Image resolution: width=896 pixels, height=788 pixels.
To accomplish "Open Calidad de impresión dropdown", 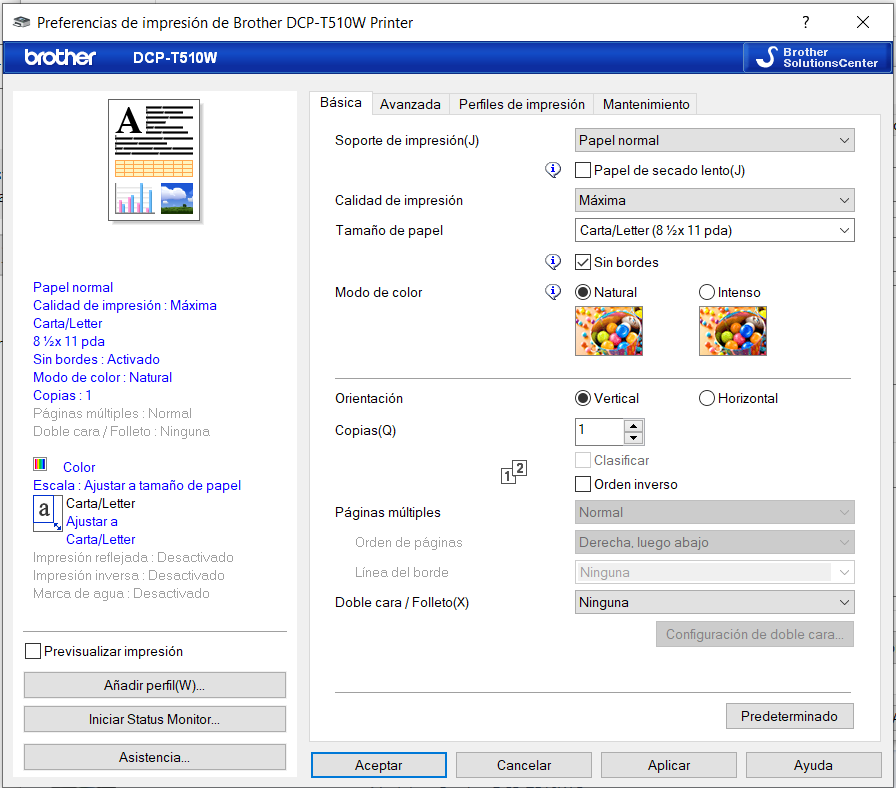I will click(714, 200).
